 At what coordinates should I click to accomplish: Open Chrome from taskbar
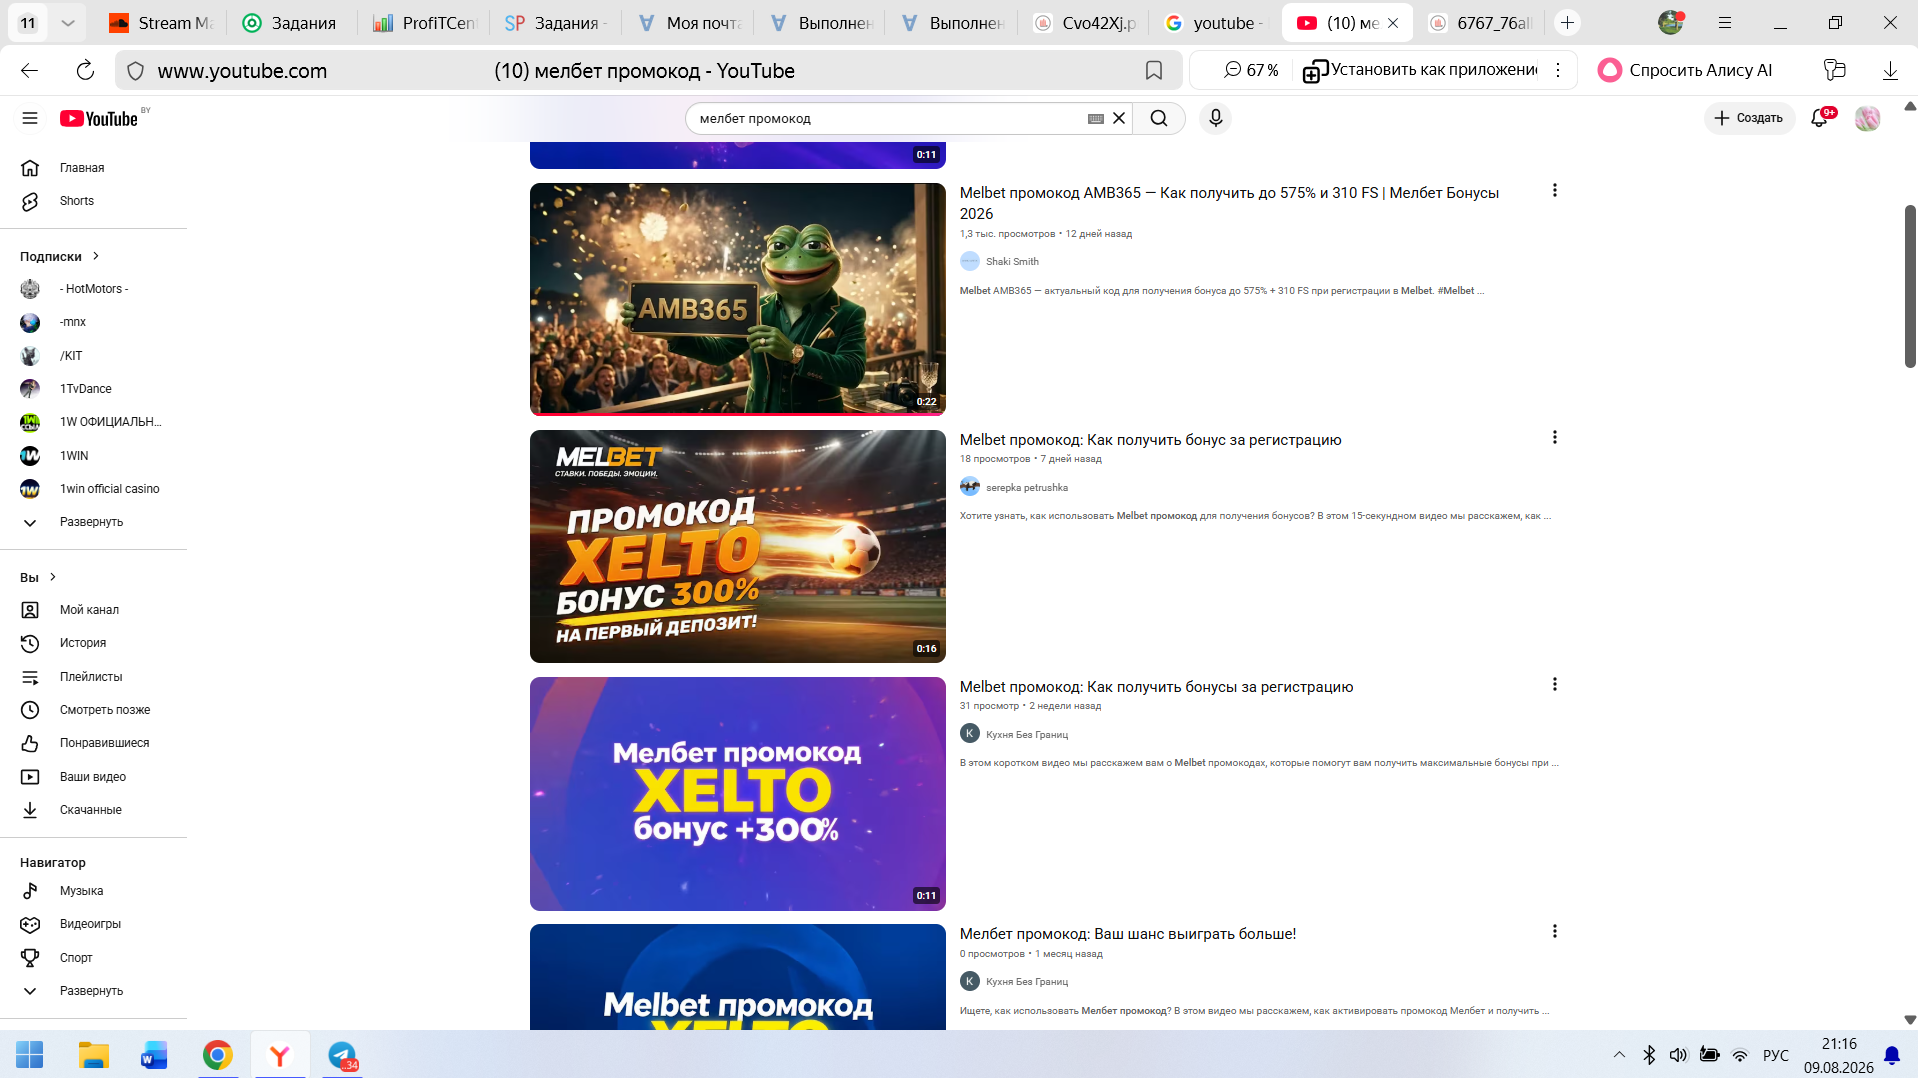tap(217, 1055)
